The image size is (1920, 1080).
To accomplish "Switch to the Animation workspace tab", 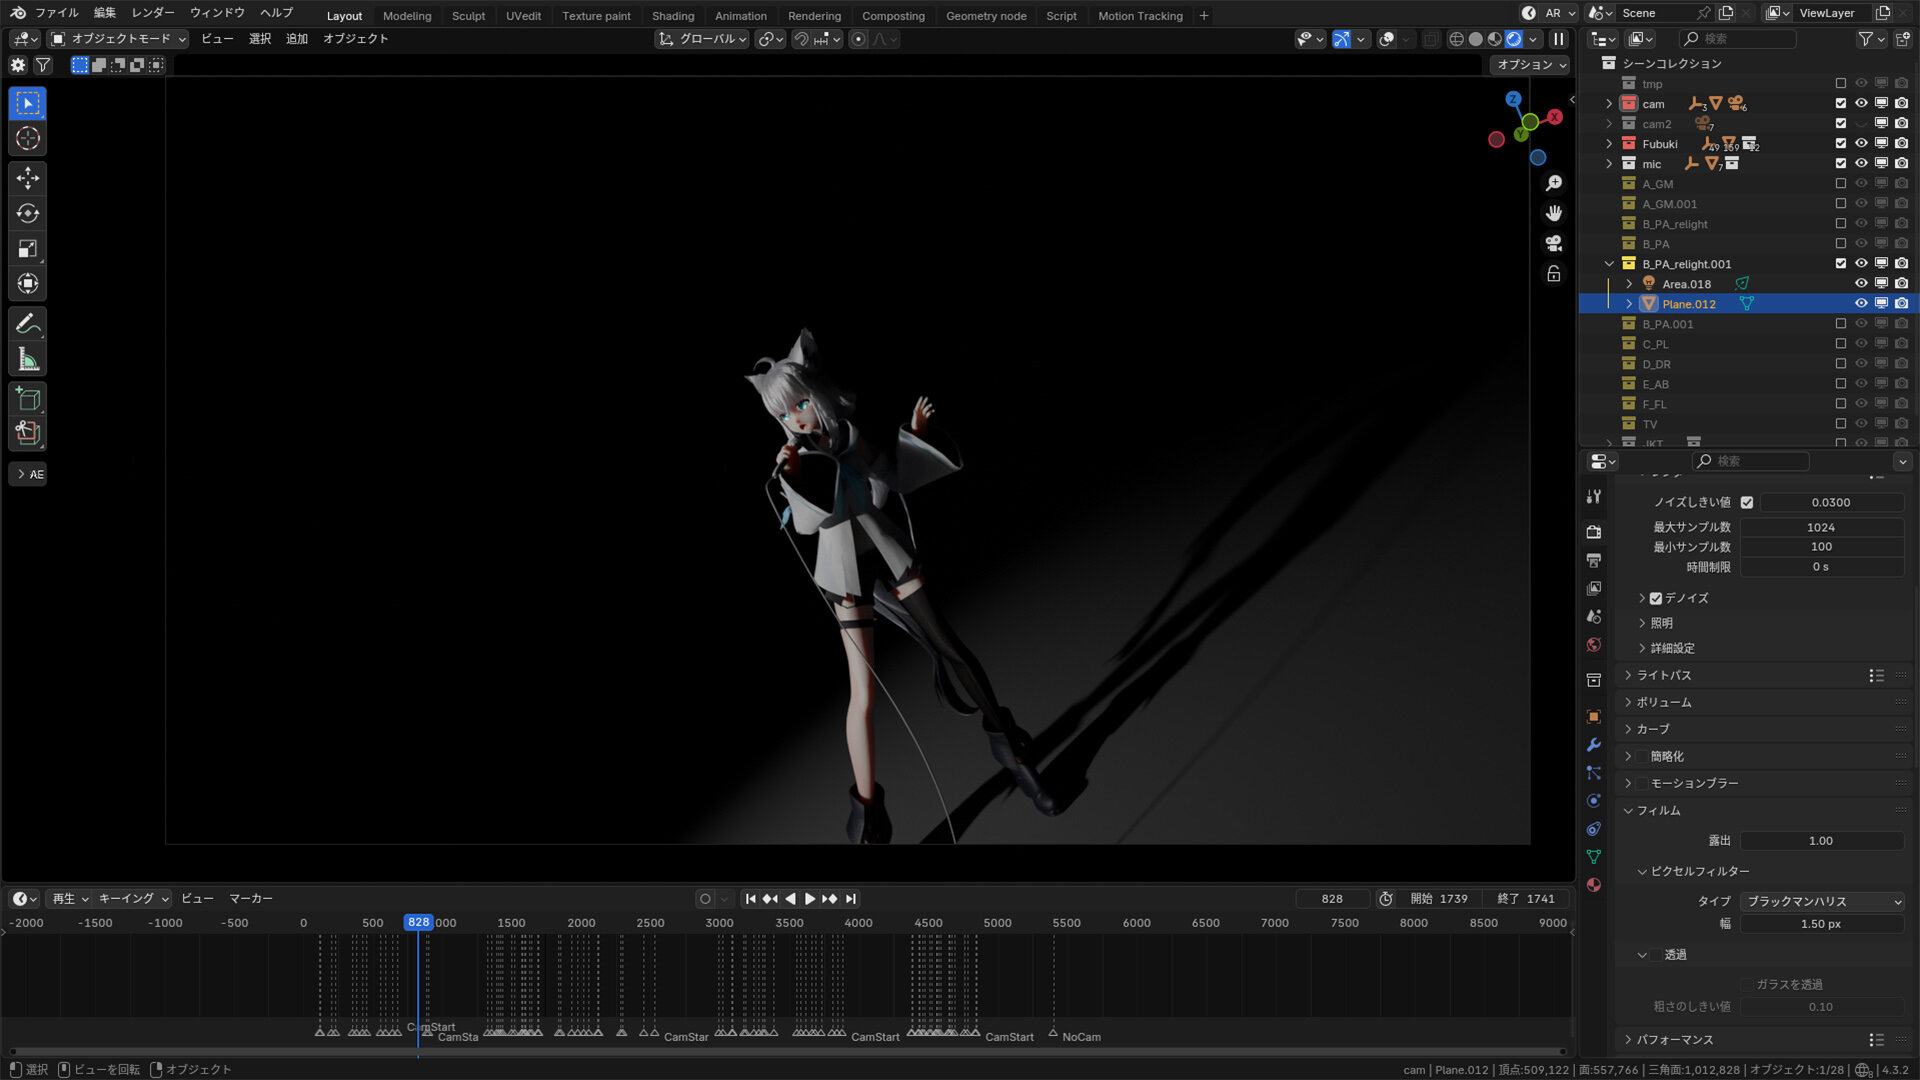I will [741, 16].
